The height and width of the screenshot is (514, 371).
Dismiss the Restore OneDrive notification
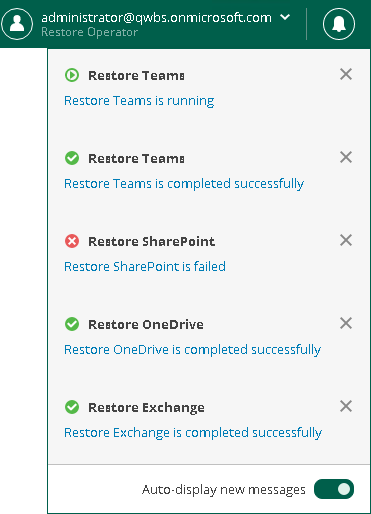click(346, 323)
